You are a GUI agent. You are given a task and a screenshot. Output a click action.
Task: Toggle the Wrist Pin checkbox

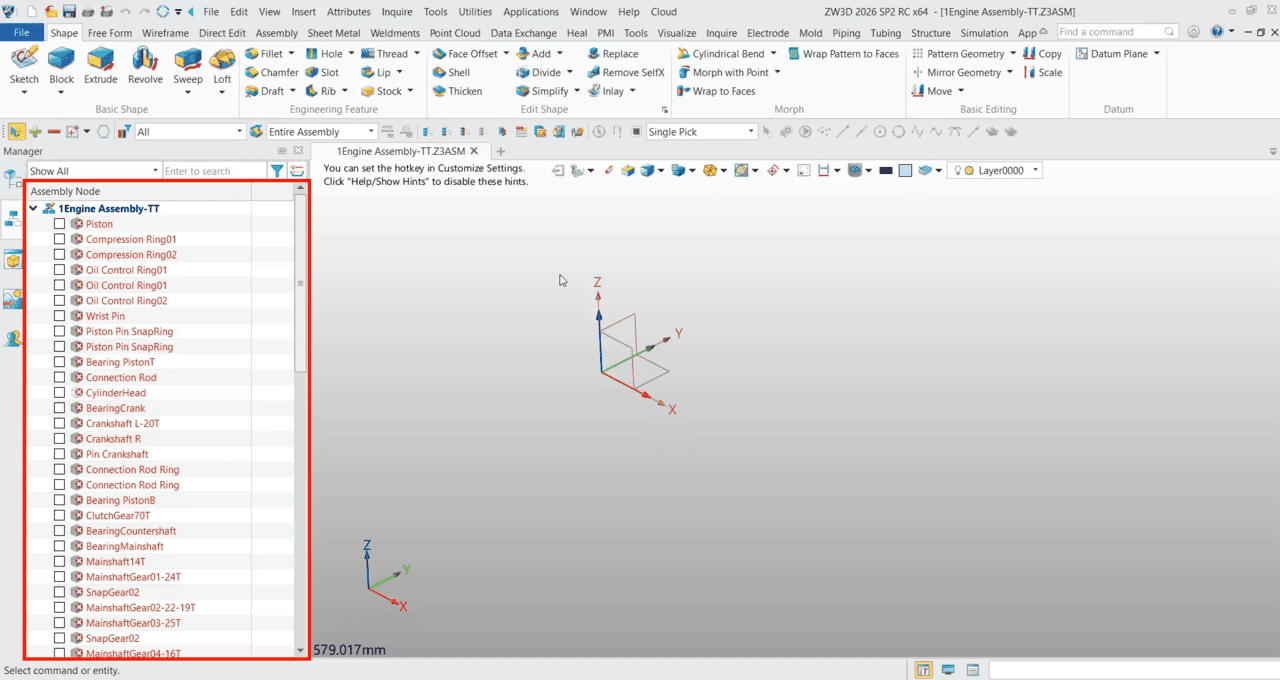point(59,316)
